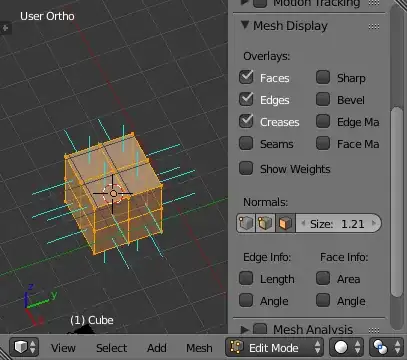This screenshot has width=407, height=360.
Task: Click the User Ortho view label
Action: [47, 16]
